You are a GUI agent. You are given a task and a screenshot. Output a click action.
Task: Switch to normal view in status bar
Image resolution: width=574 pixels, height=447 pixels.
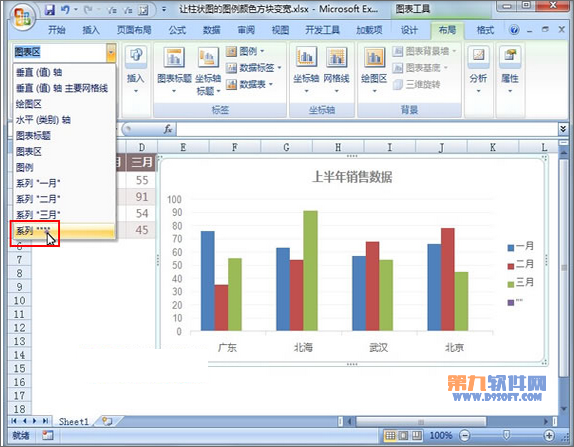tap(390, 435)
